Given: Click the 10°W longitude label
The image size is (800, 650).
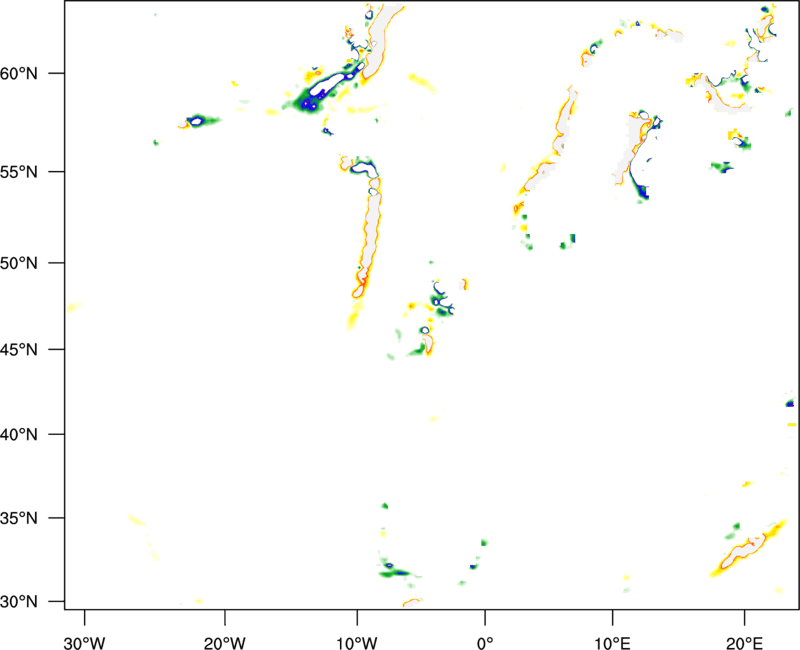Looking at the screenshot, I should click(x=357, y=643).
